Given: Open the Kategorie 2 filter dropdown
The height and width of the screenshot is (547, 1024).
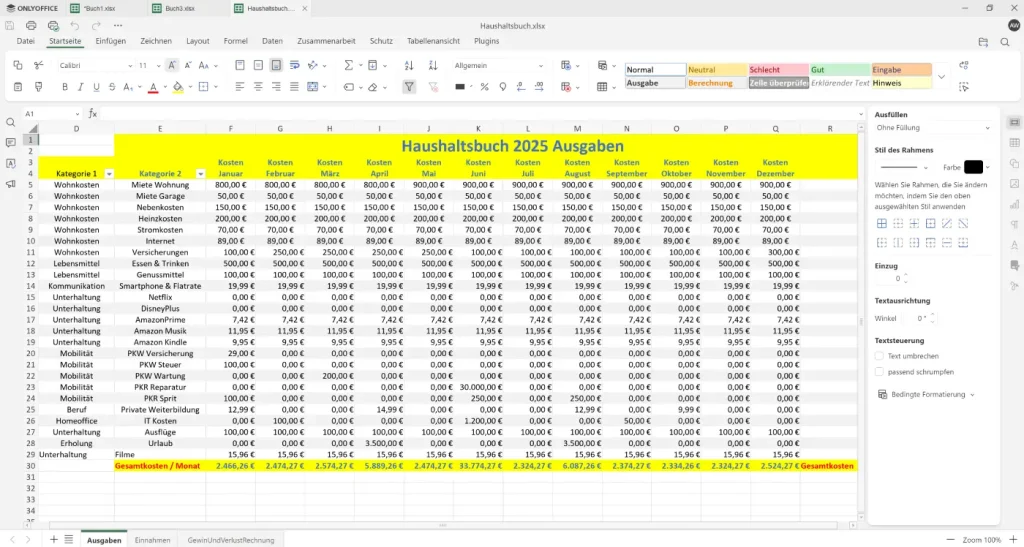Looking at the screenshot, I should coord(200,174).
